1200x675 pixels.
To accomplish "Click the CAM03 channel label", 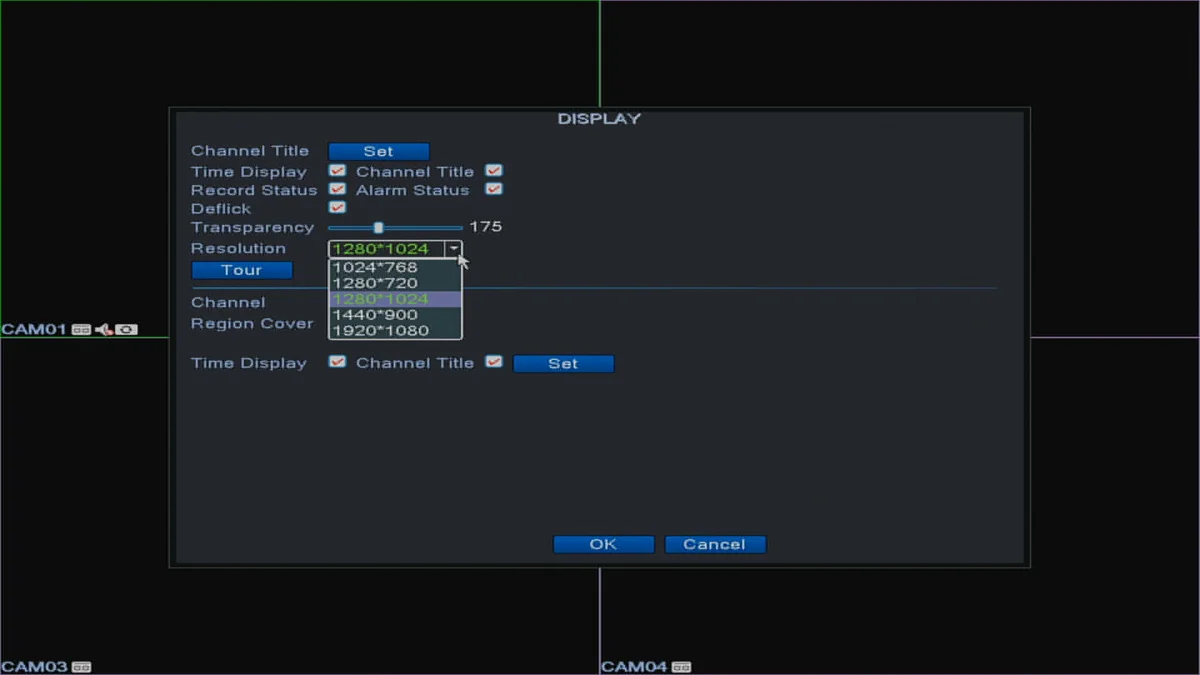I will 34,667.
